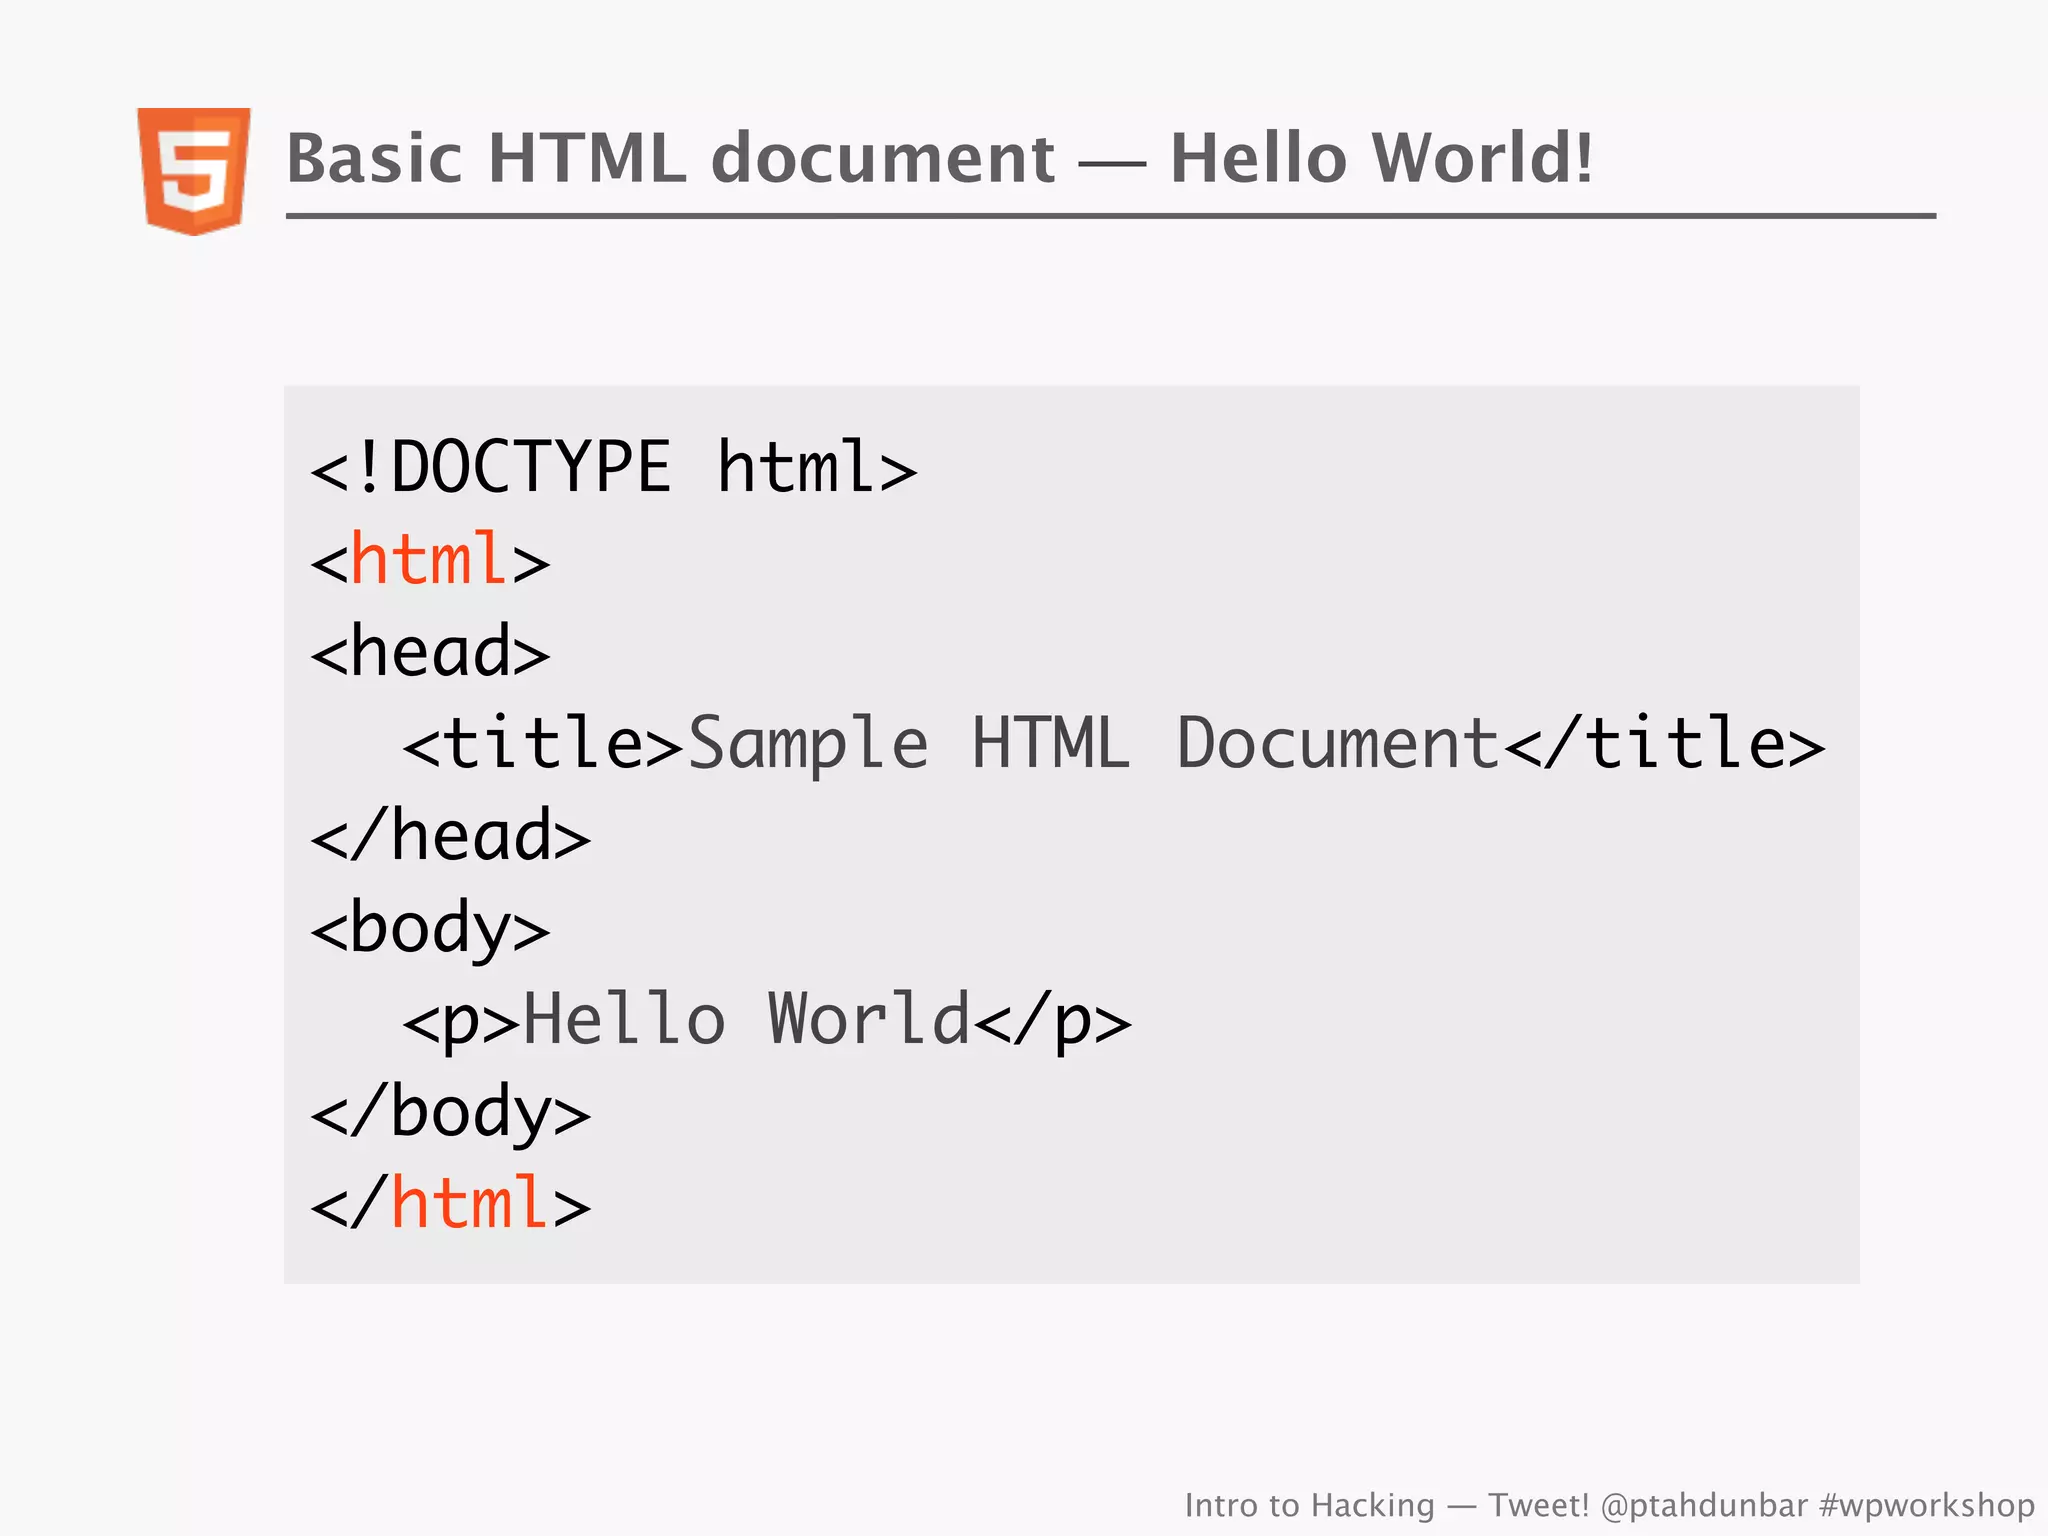Viewport: 2048px width, 1536px height.
Task: Select the 'Sample HTML Document' title text
Action: [1094, 743]
